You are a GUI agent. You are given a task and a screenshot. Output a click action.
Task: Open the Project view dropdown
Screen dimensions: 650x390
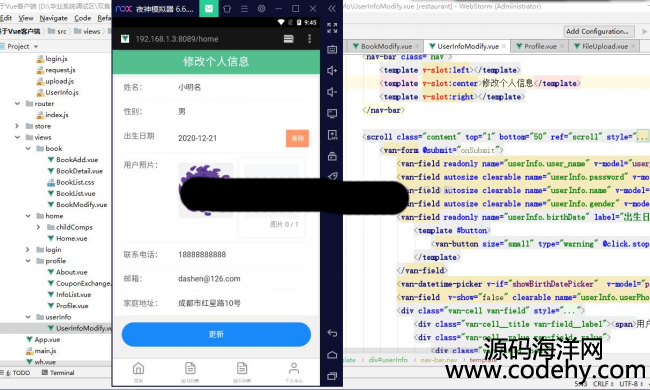tap(22, 46)
